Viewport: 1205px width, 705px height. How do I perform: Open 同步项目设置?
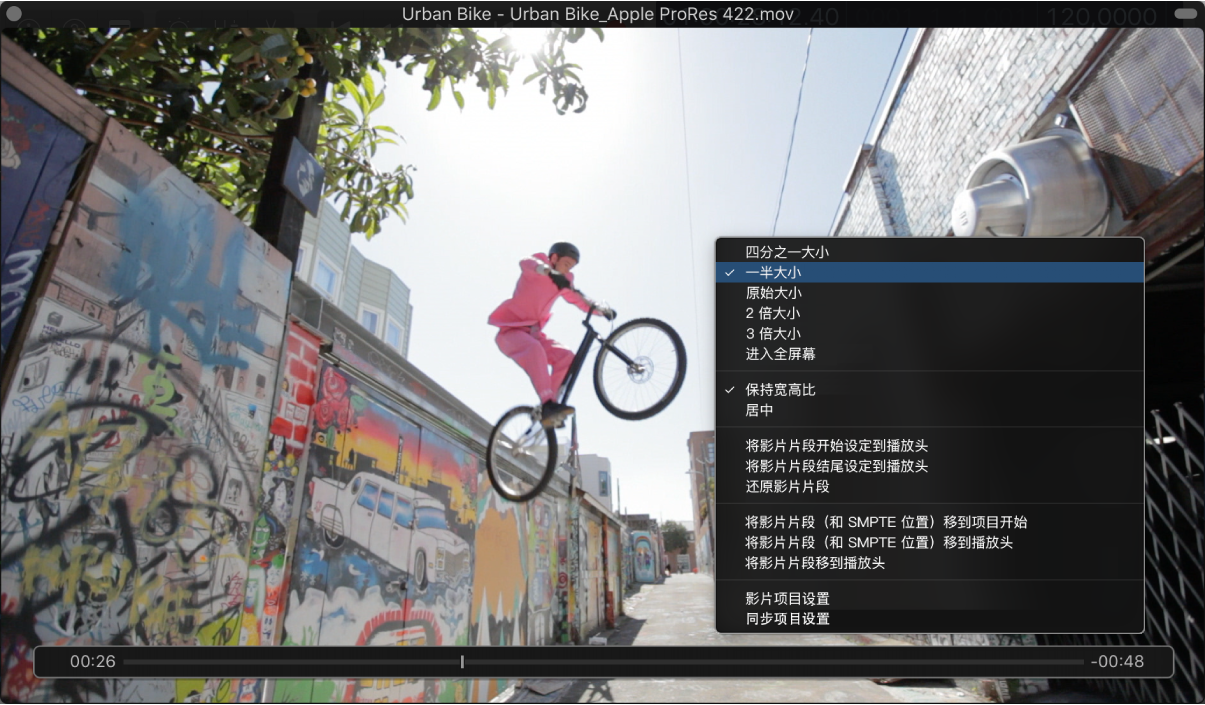(930, 619)
